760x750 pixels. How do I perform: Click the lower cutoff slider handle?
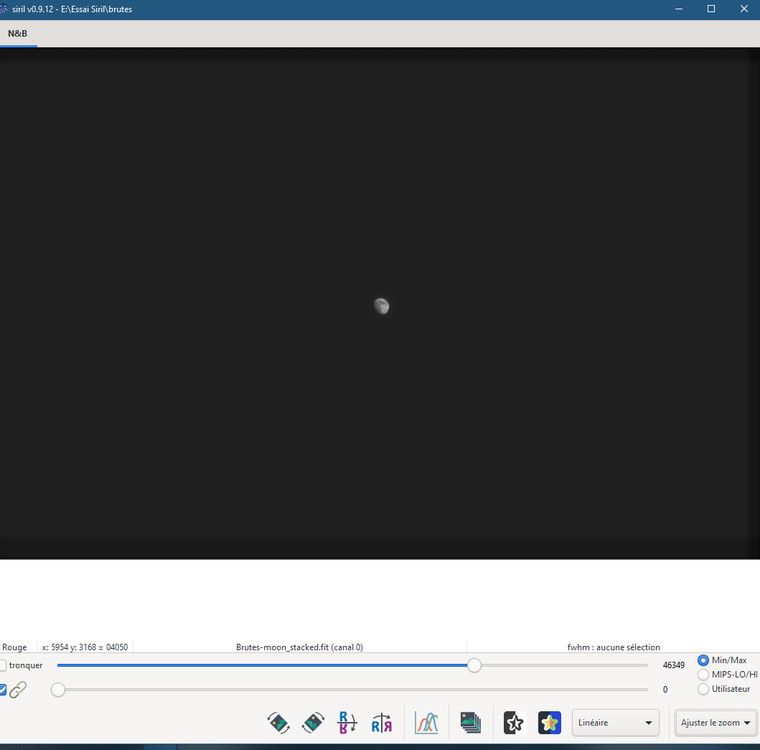click(58, 689)
